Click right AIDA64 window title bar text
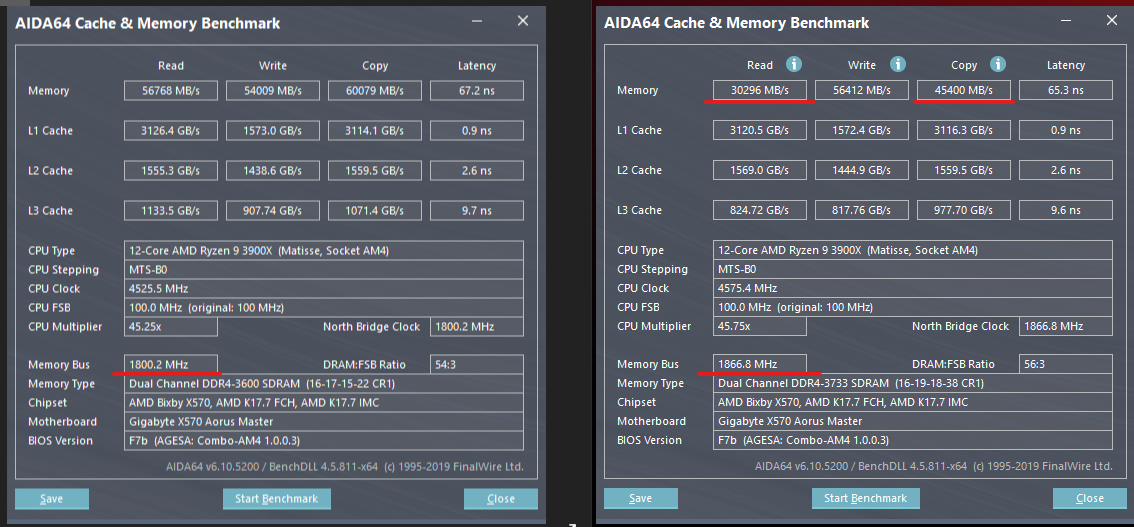The height and width of the screenshot is (527, 1134). click(x=736, y=22)
